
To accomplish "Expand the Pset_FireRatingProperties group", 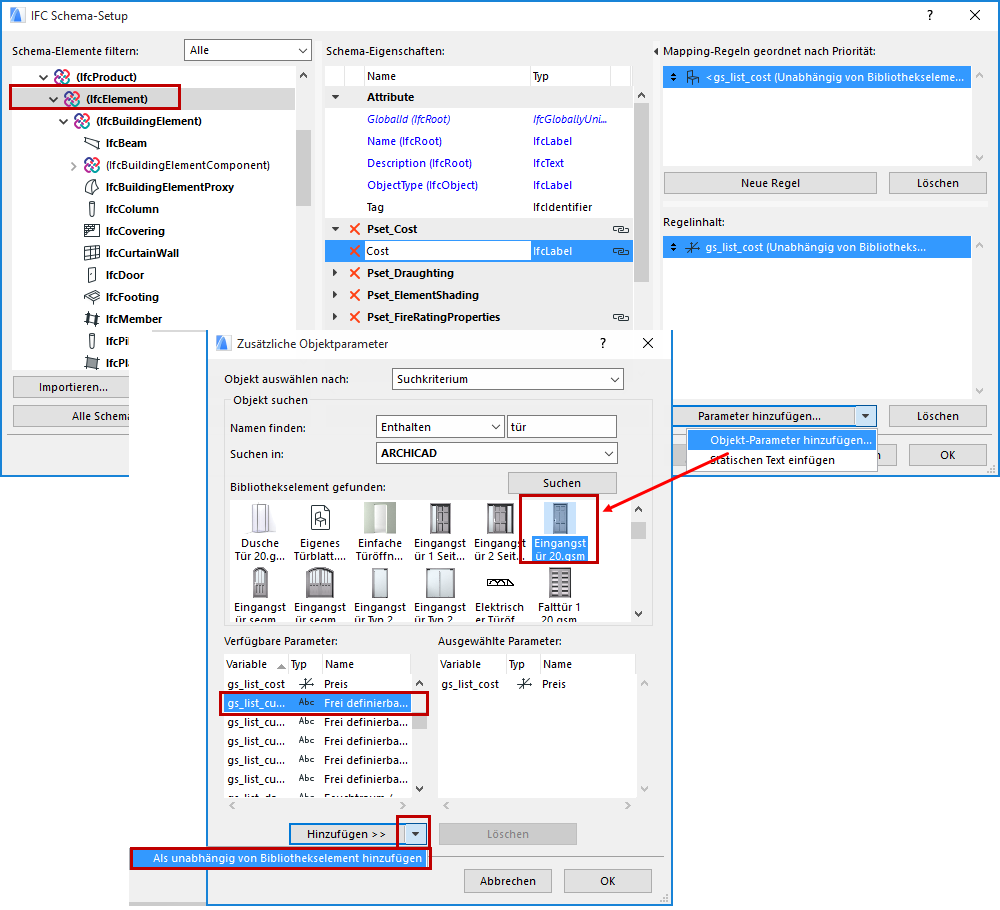I will (335, 317).
